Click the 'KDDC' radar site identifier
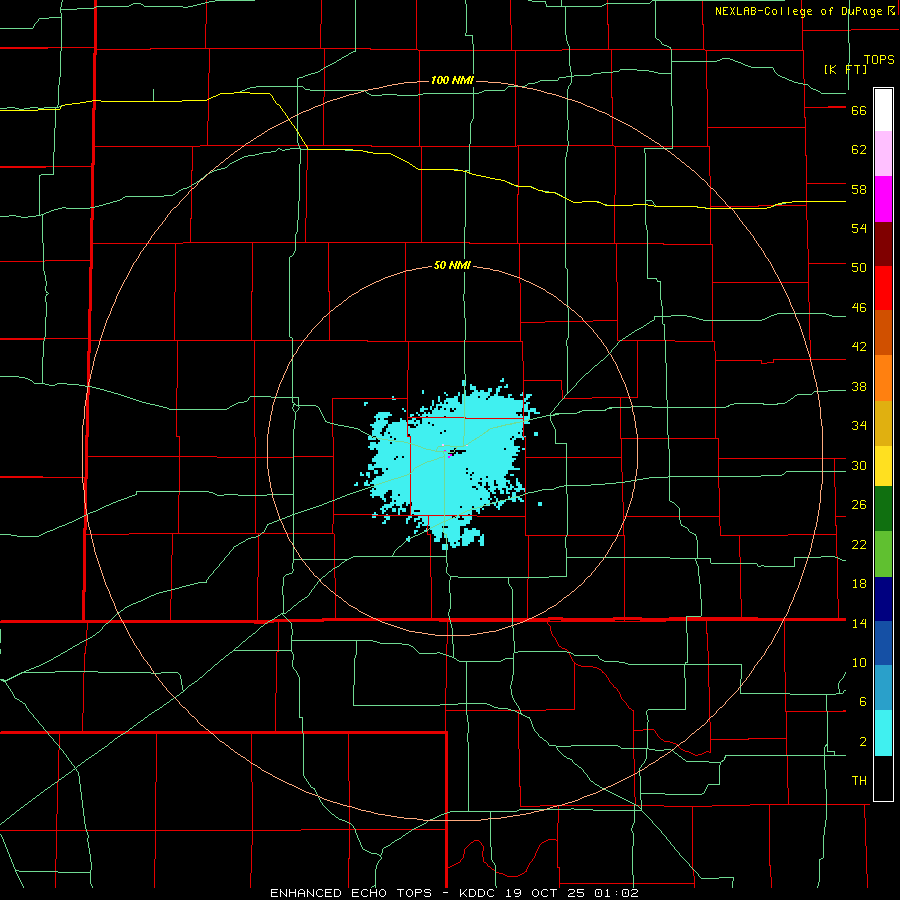900x900 pixels. pyautogui.click(x=479, y=893)
